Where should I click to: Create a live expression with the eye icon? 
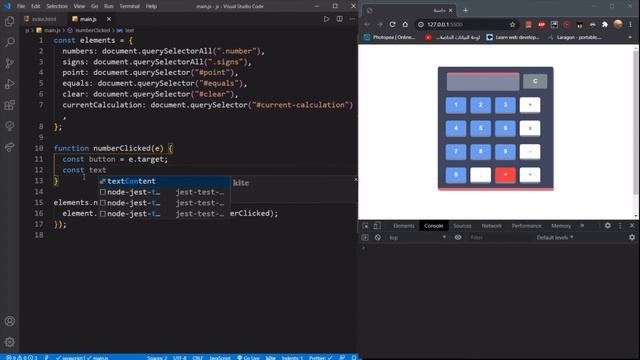pos(458,238)
